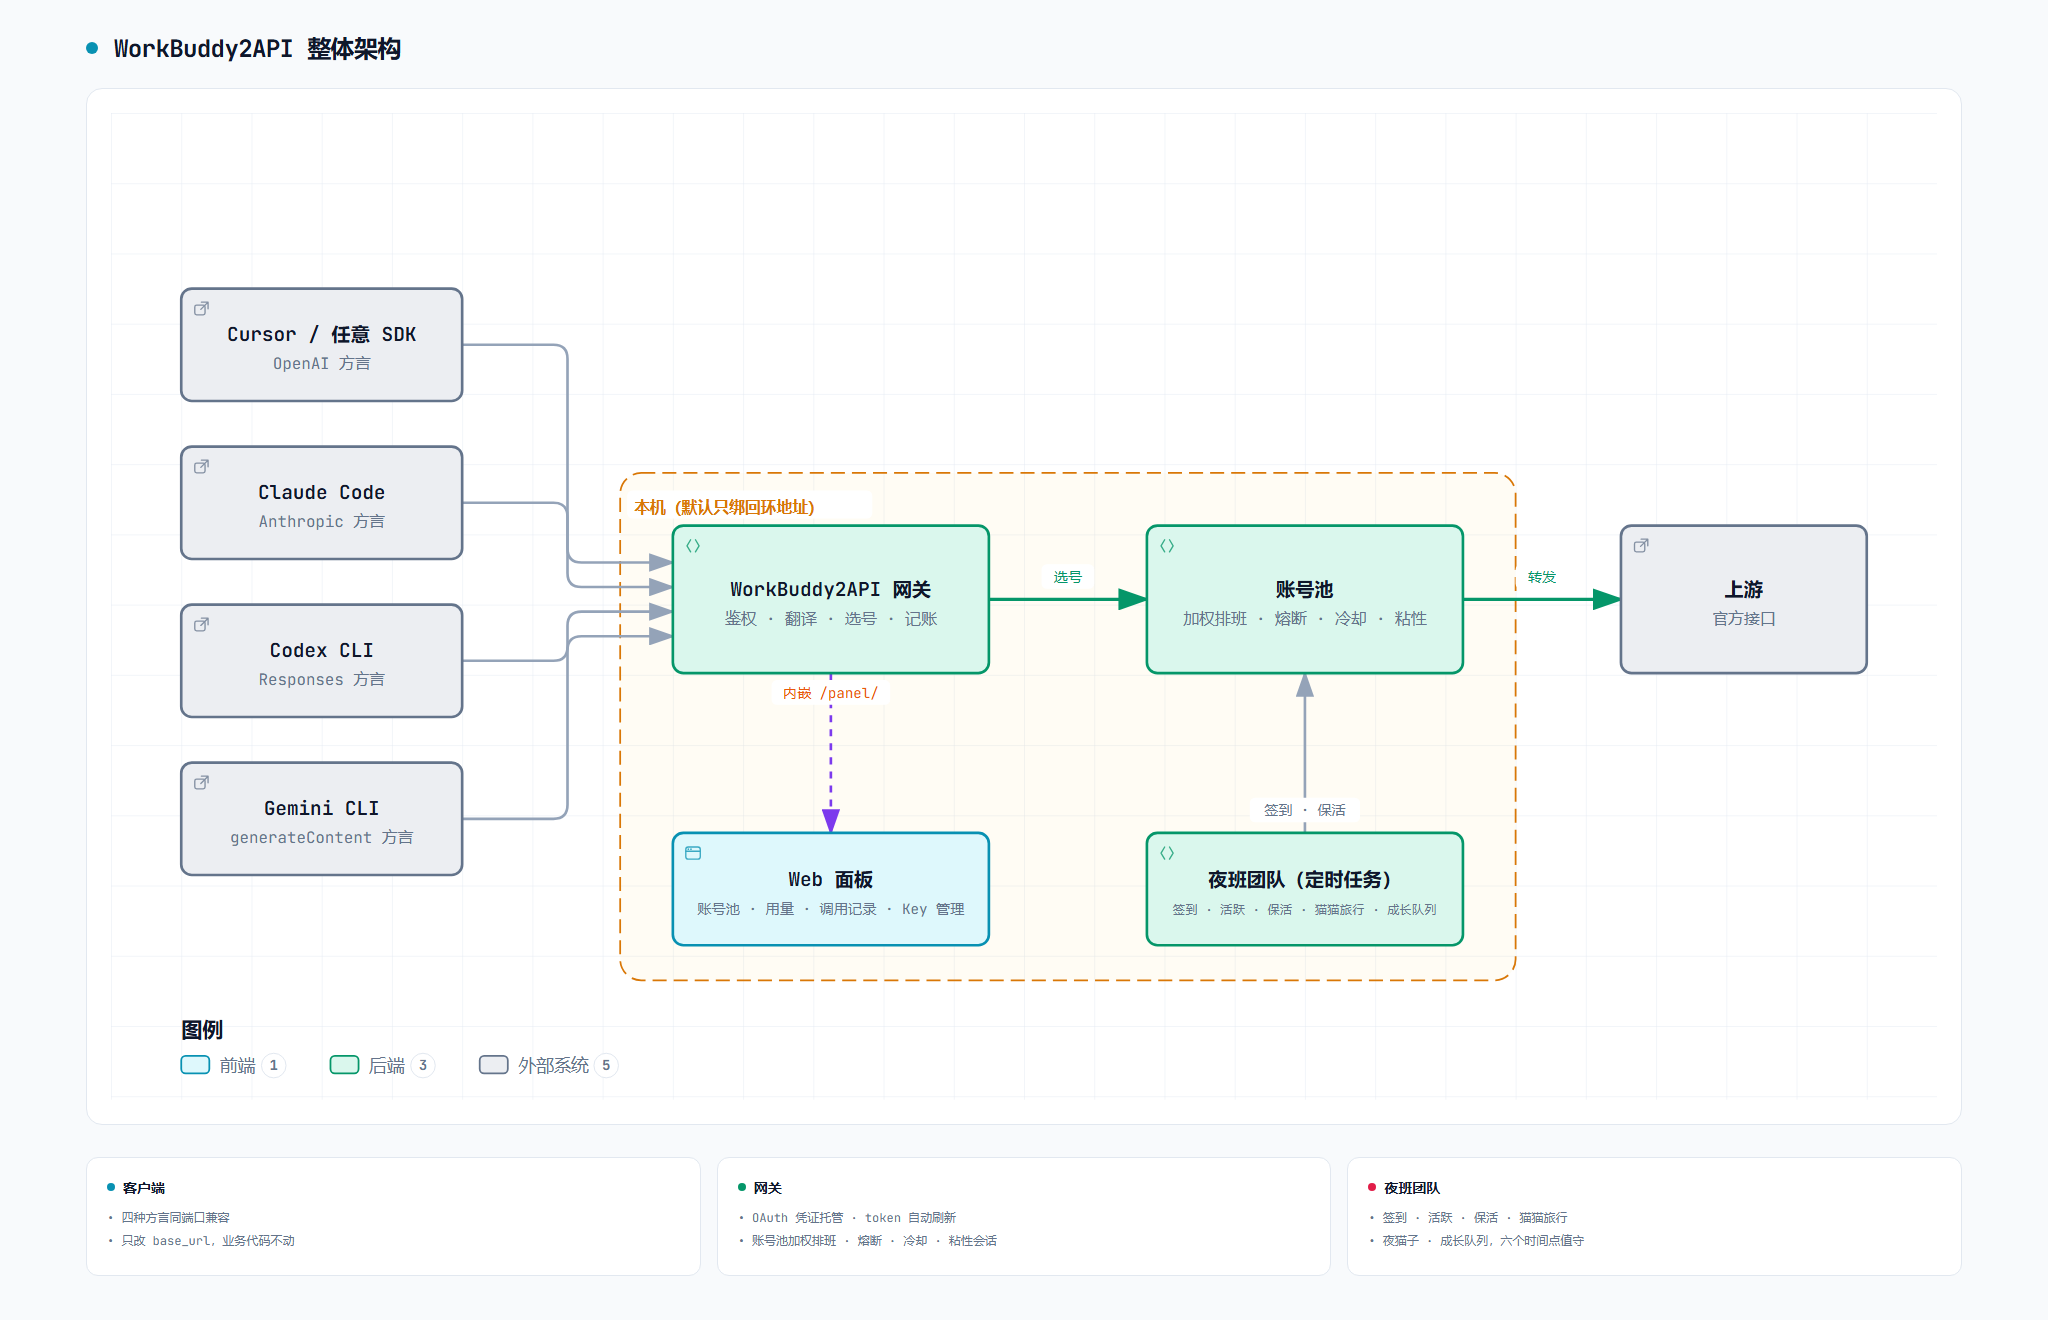Viewport: 2048px width, 1320px height.
Task: Click the 内嵌 /panel/ edge label
Action: [830, 693]
